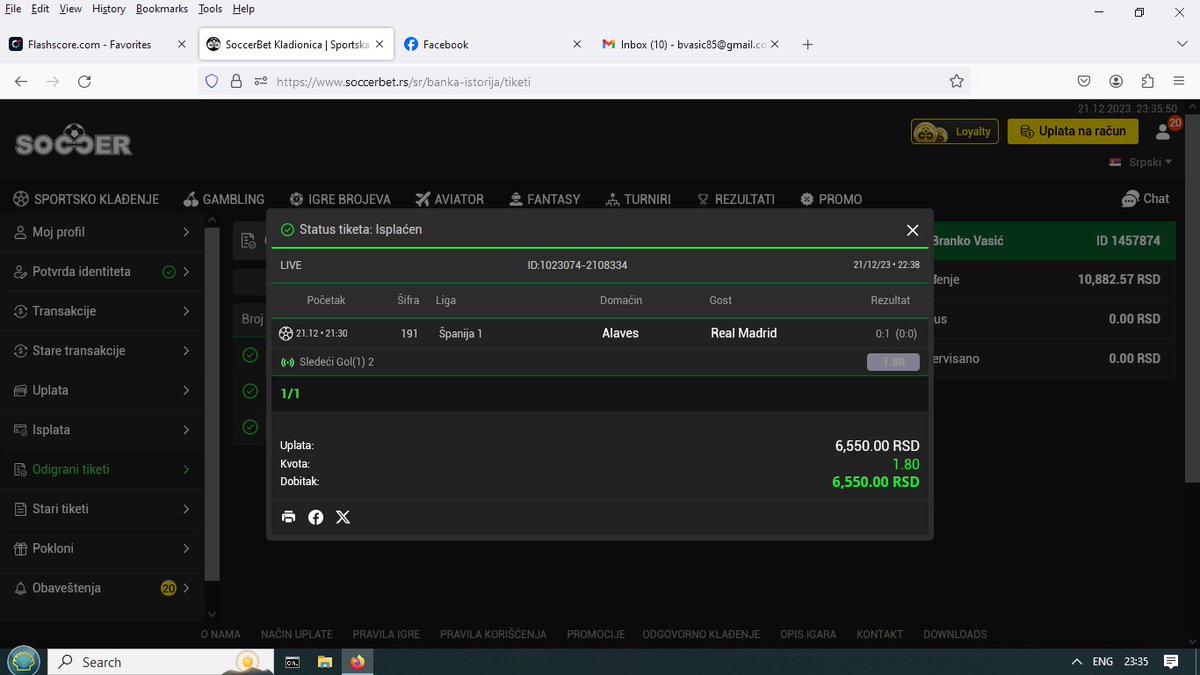The height and width of the screenshot is (675, 1200).
Task: Open the Fantasy menu
Action: click(544, 199)
